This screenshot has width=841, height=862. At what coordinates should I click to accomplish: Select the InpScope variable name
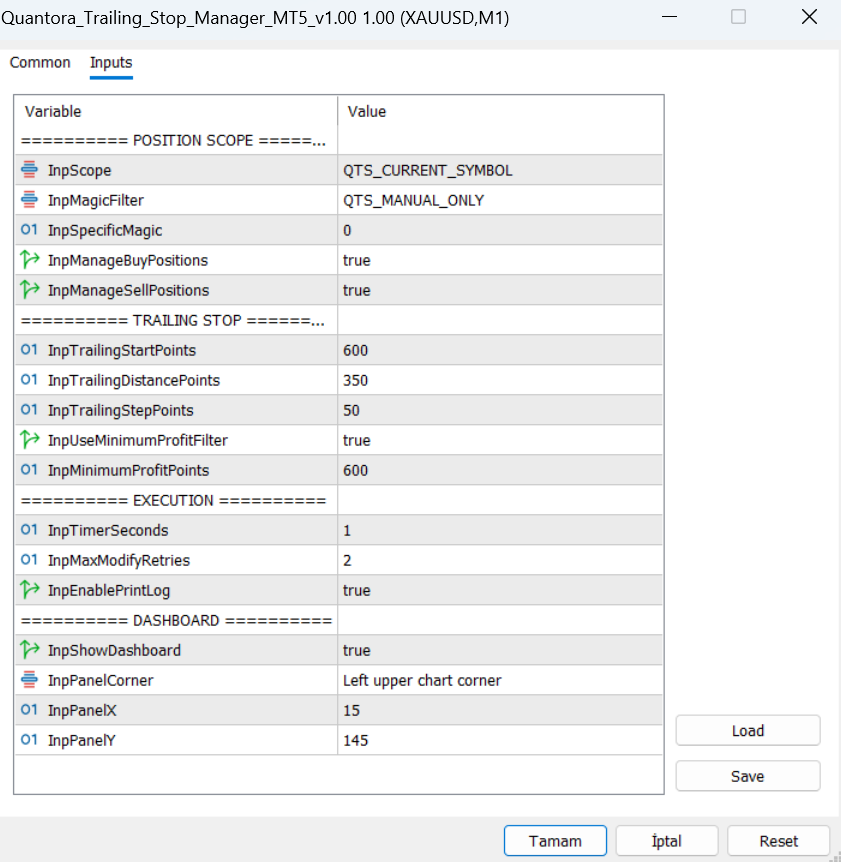79,170
